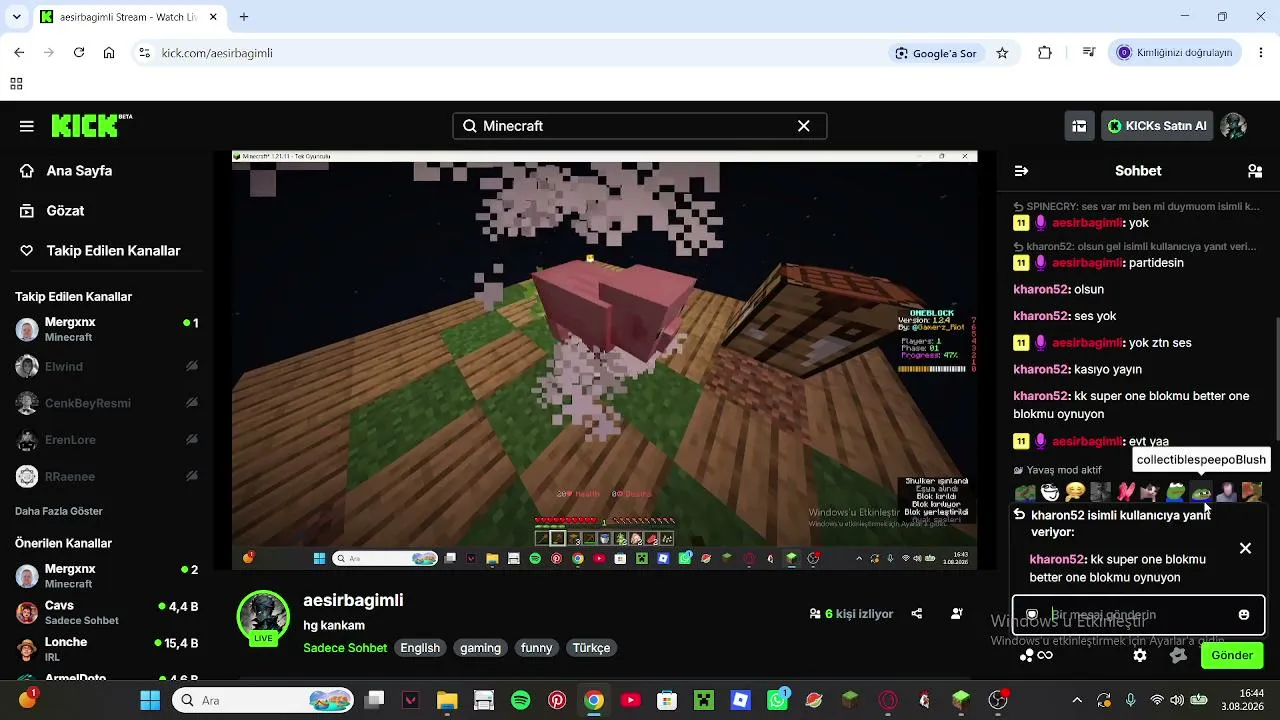Open recommended channel Lonche
1280x720 pixels.
tap(106, 649)
